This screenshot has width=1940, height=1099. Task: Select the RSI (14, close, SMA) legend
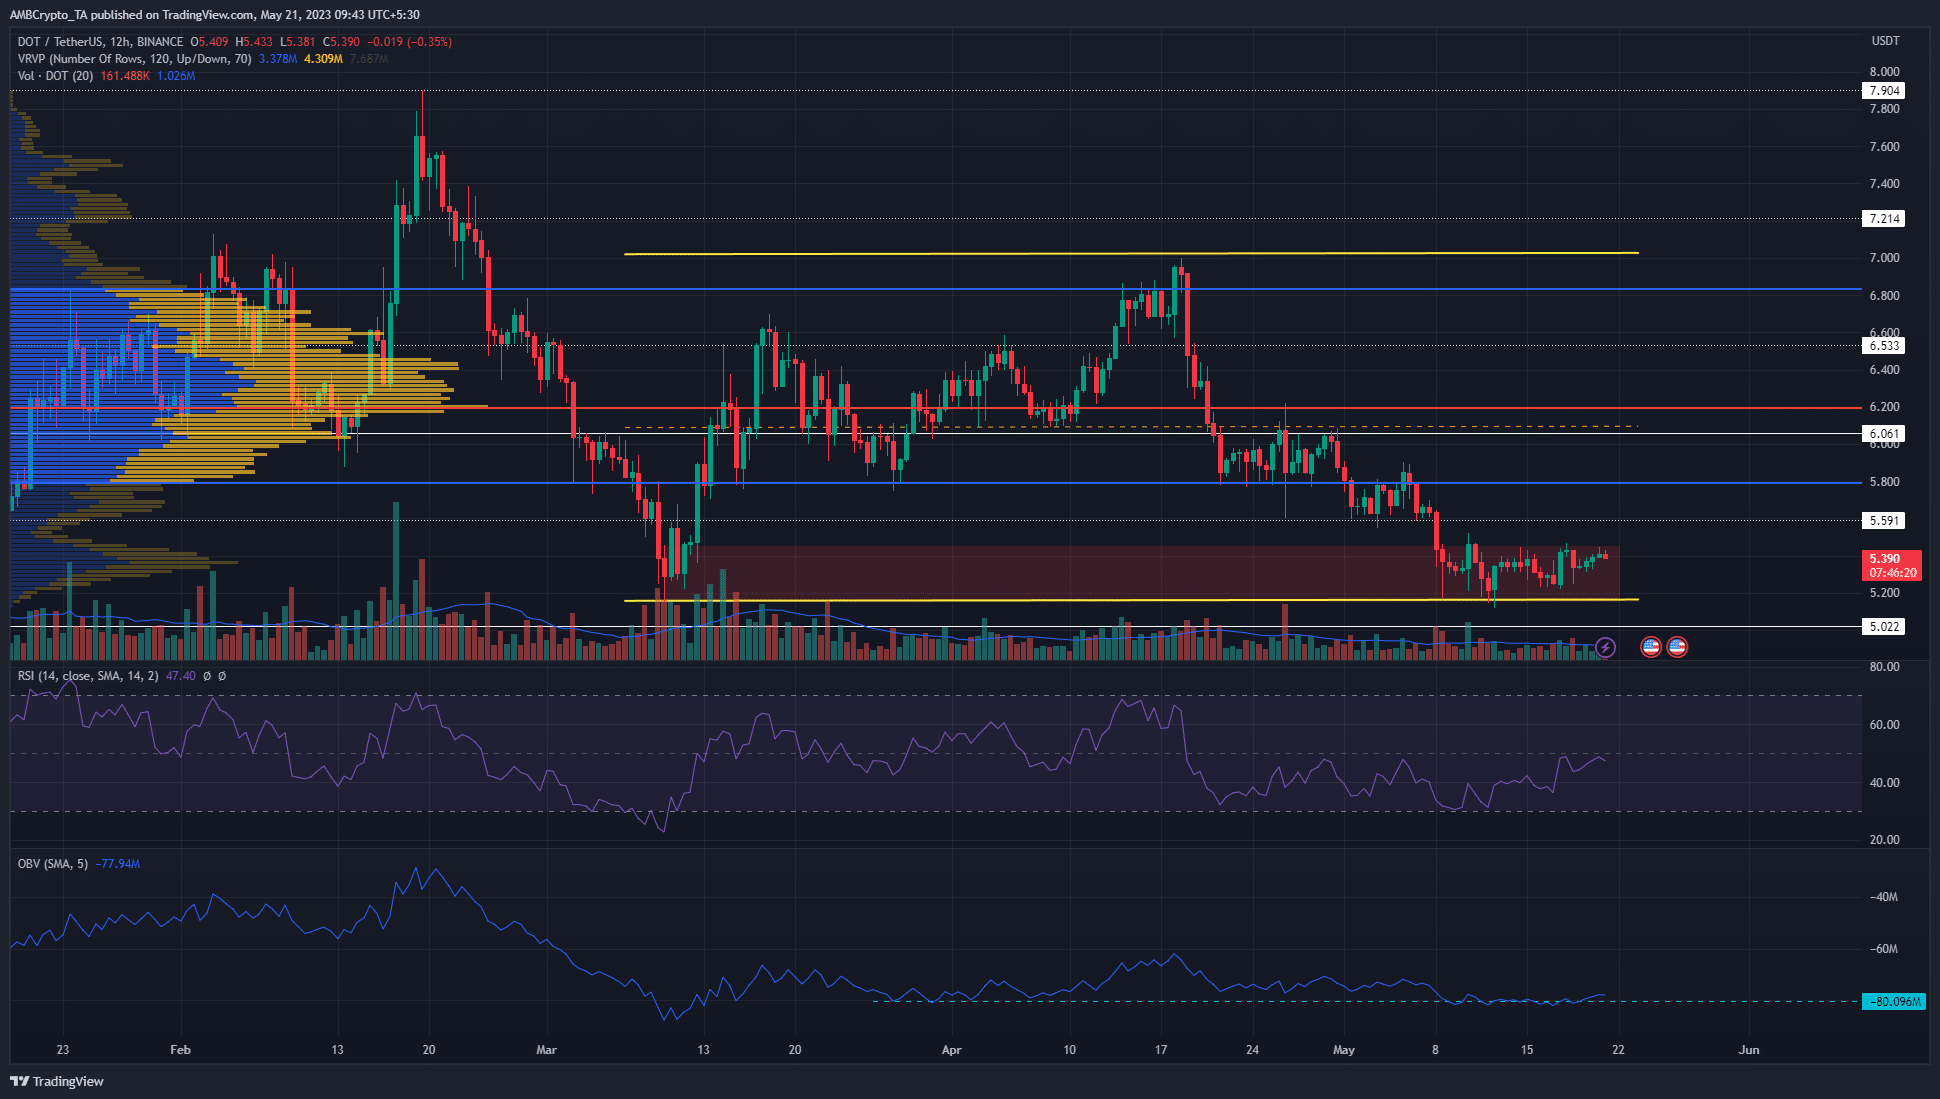click(x=88, y=676)
